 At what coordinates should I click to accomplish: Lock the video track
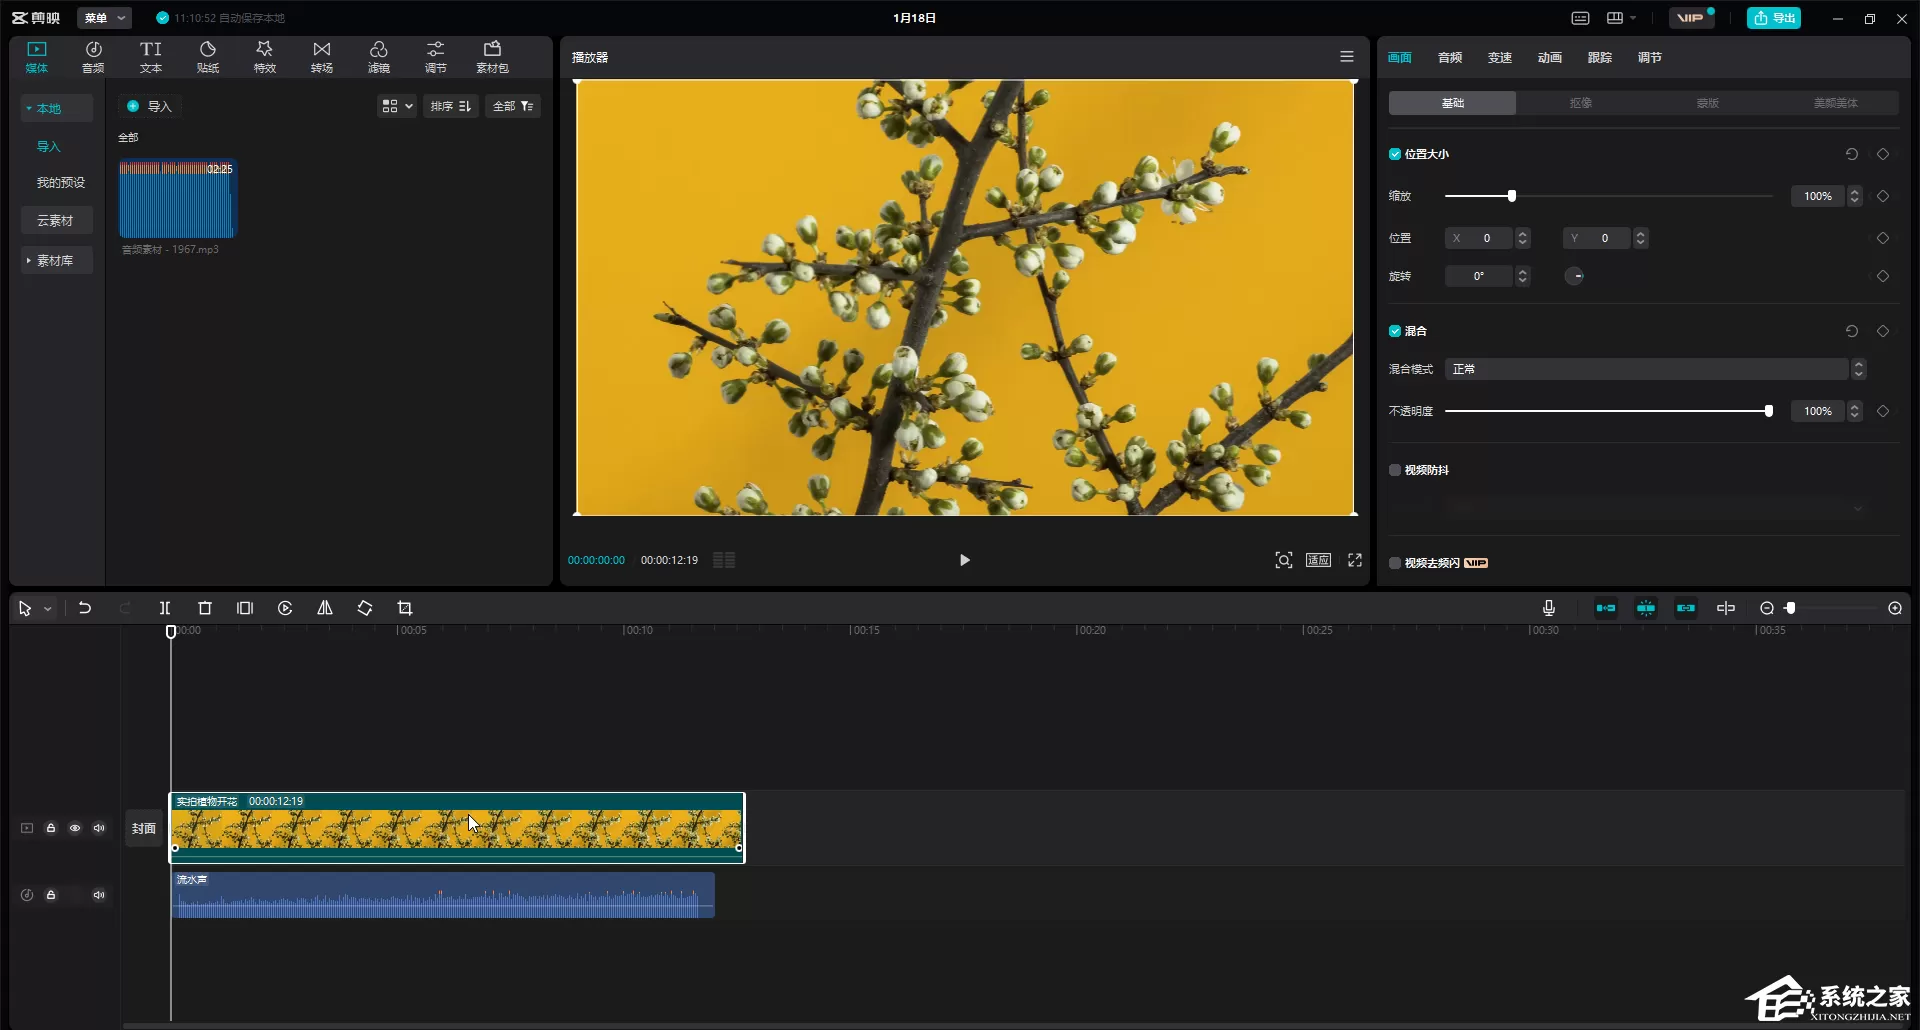51,828
